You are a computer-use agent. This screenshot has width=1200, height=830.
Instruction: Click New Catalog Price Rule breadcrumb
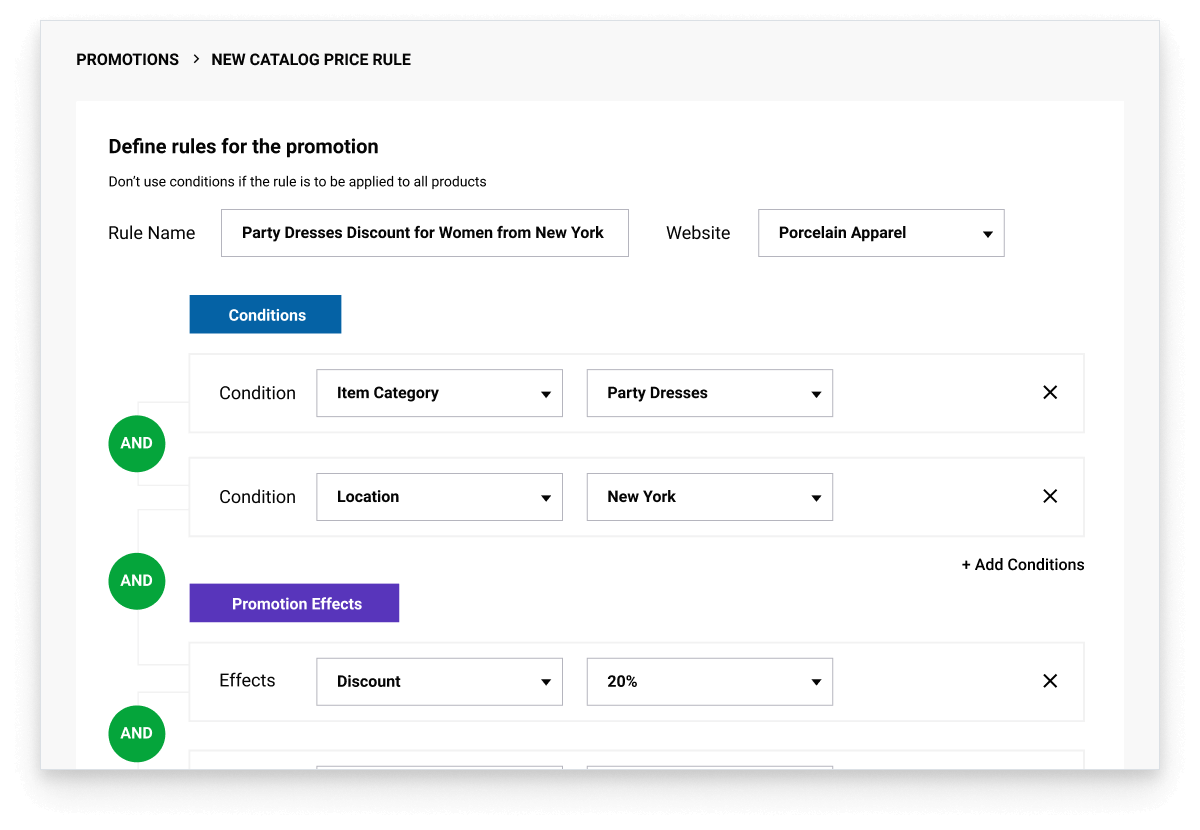click(x=311, y=60)
